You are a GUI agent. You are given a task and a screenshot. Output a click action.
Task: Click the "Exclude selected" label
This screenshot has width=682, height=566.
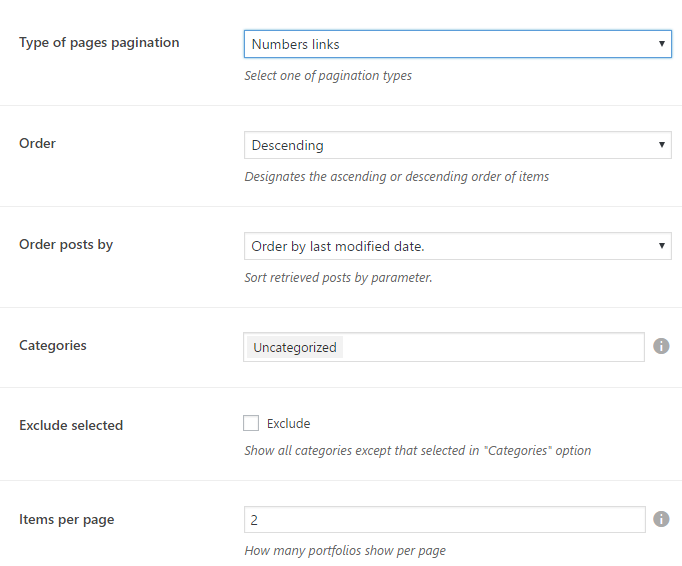pyautogui.click(x=71, y=425)
